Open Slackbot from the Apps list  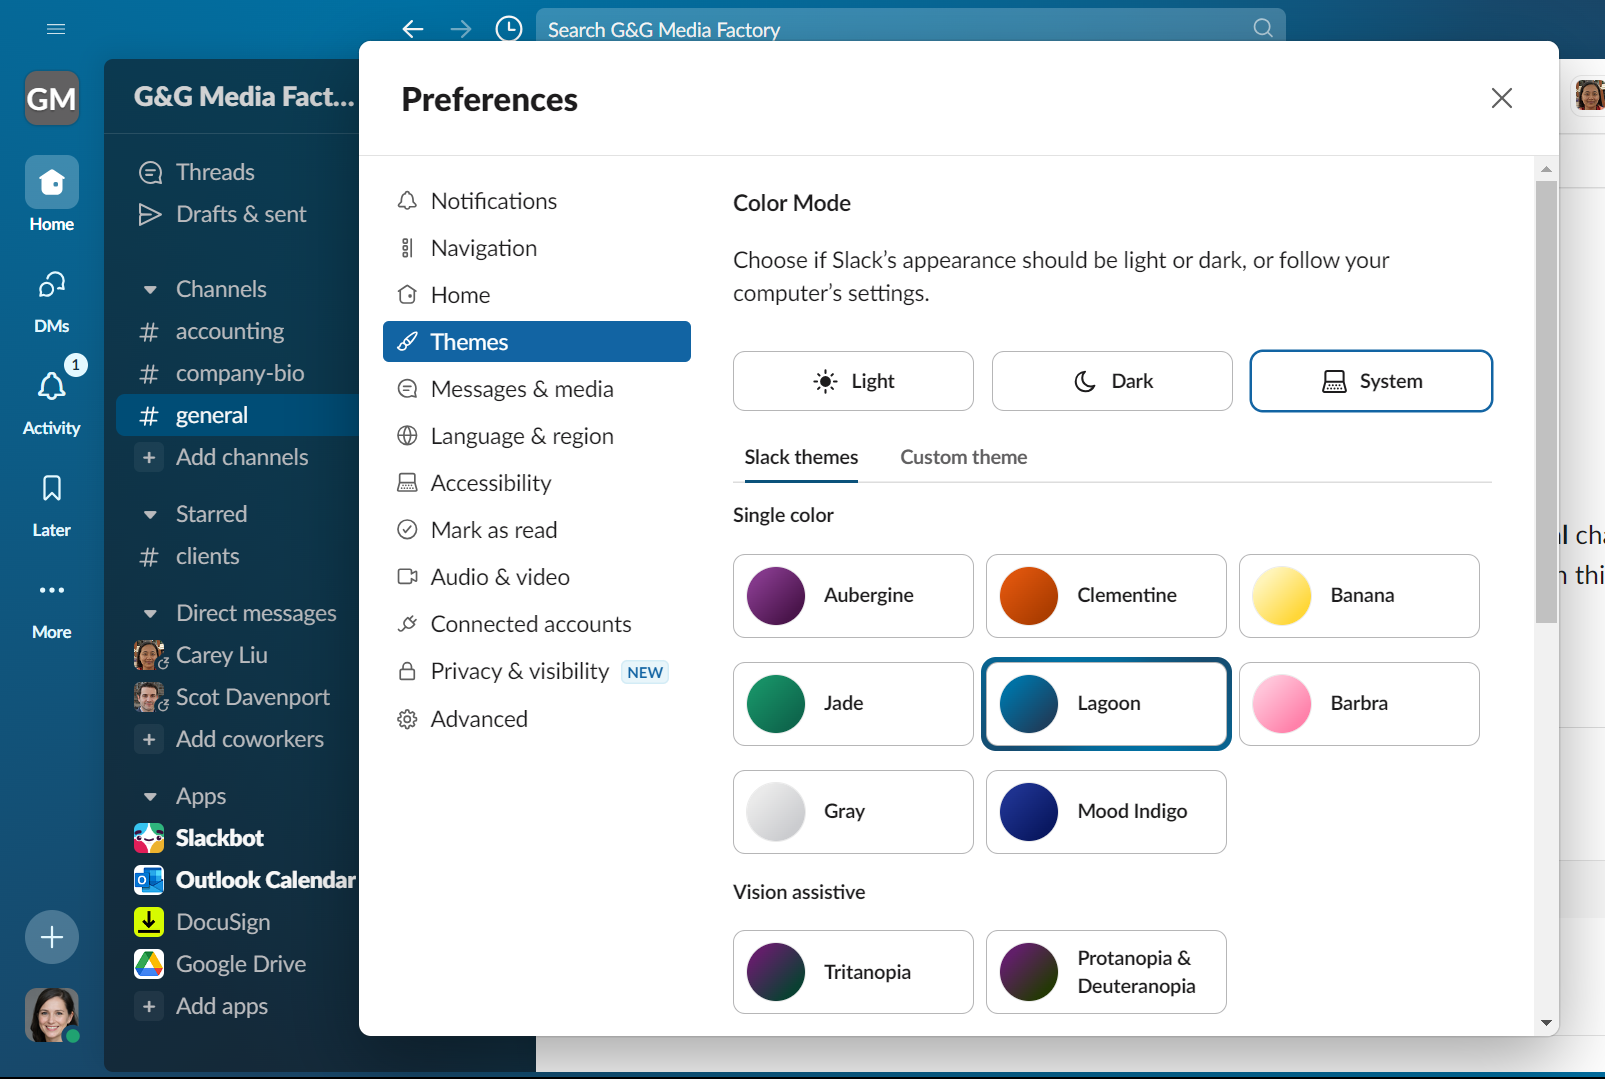[x=219, y=837]
